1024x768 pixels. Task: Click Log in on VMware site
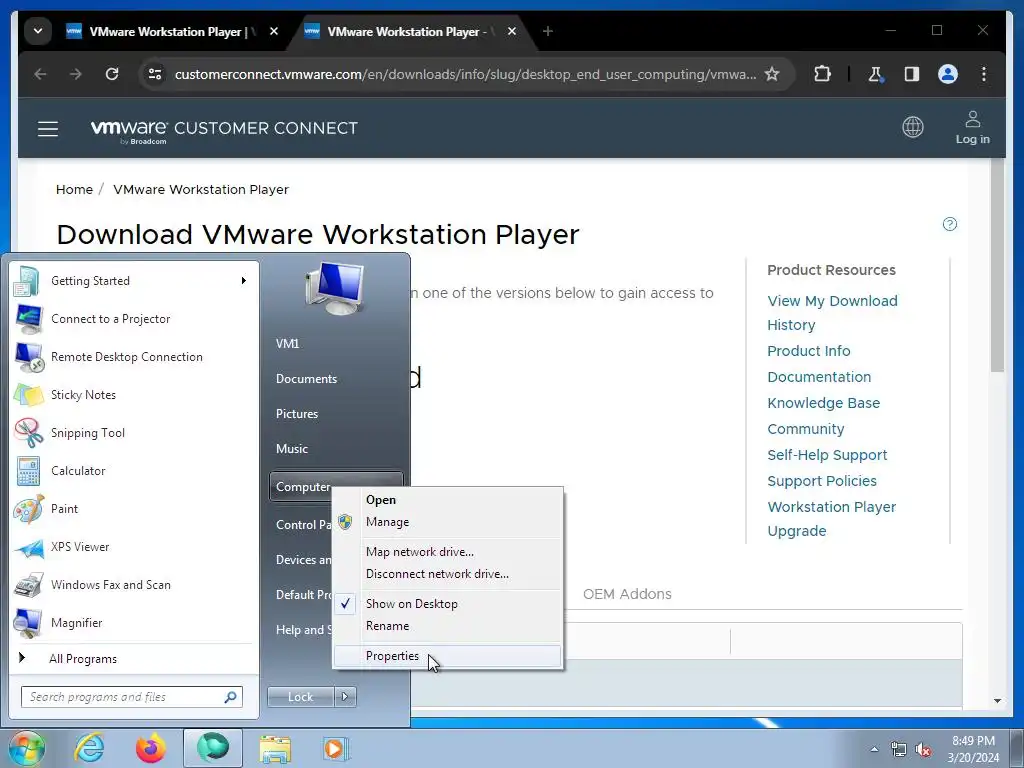(972, 128)
